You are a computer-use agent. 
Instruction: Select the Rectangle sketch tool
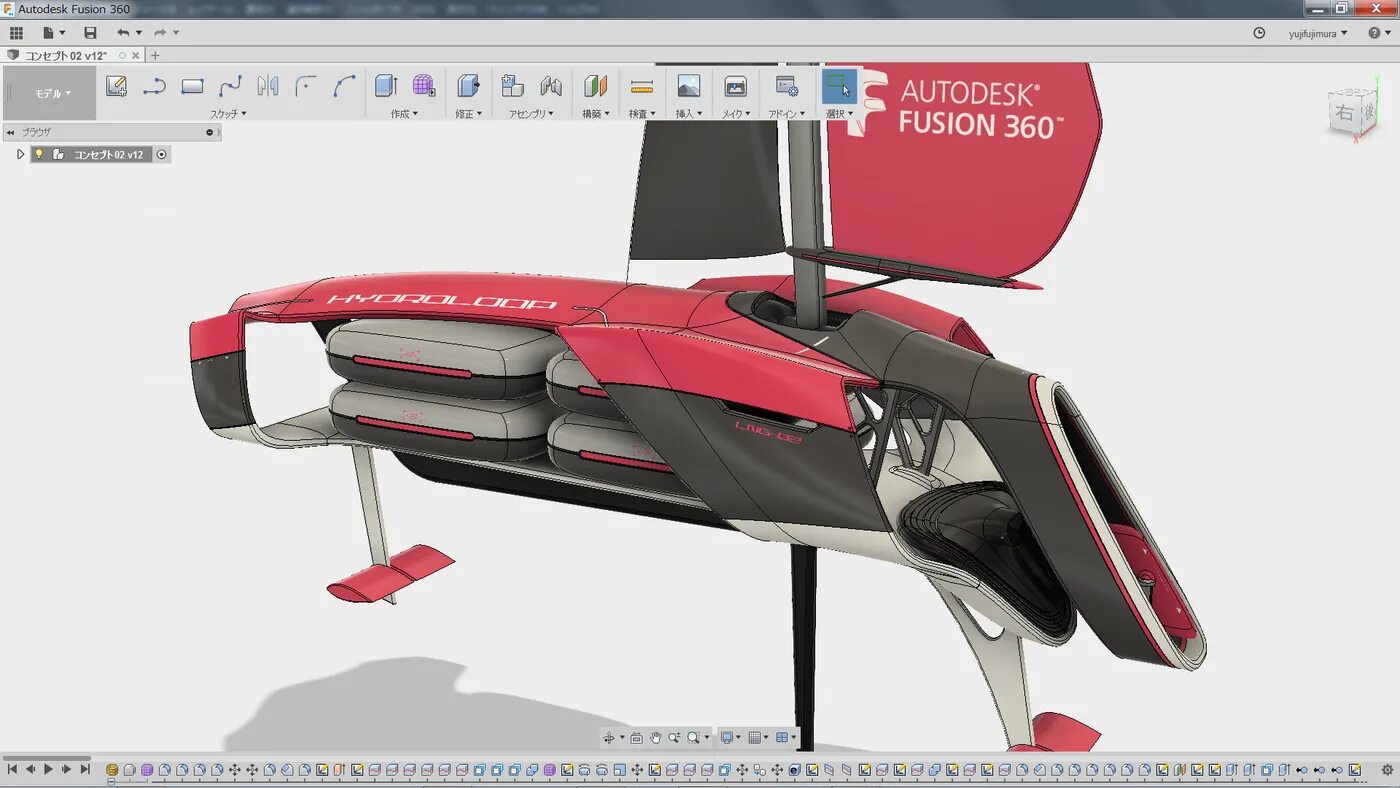click(x=192, y=86)
